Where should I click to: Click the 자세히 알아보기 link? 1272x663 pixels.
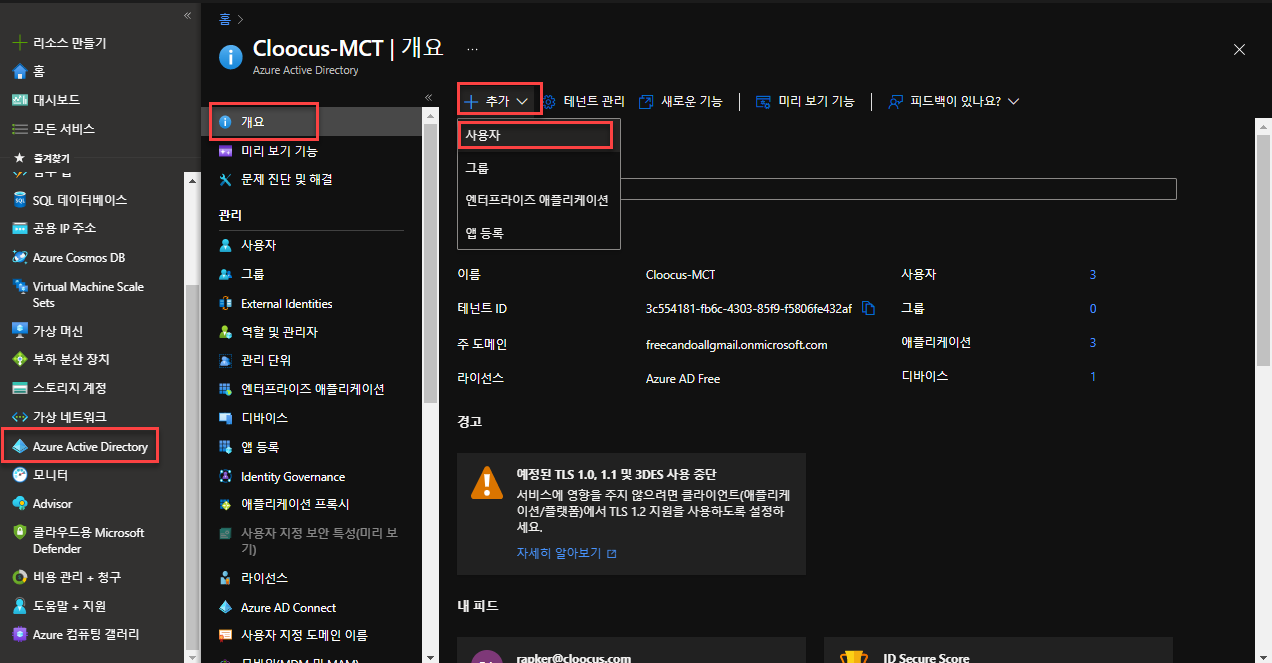[566, 553]
